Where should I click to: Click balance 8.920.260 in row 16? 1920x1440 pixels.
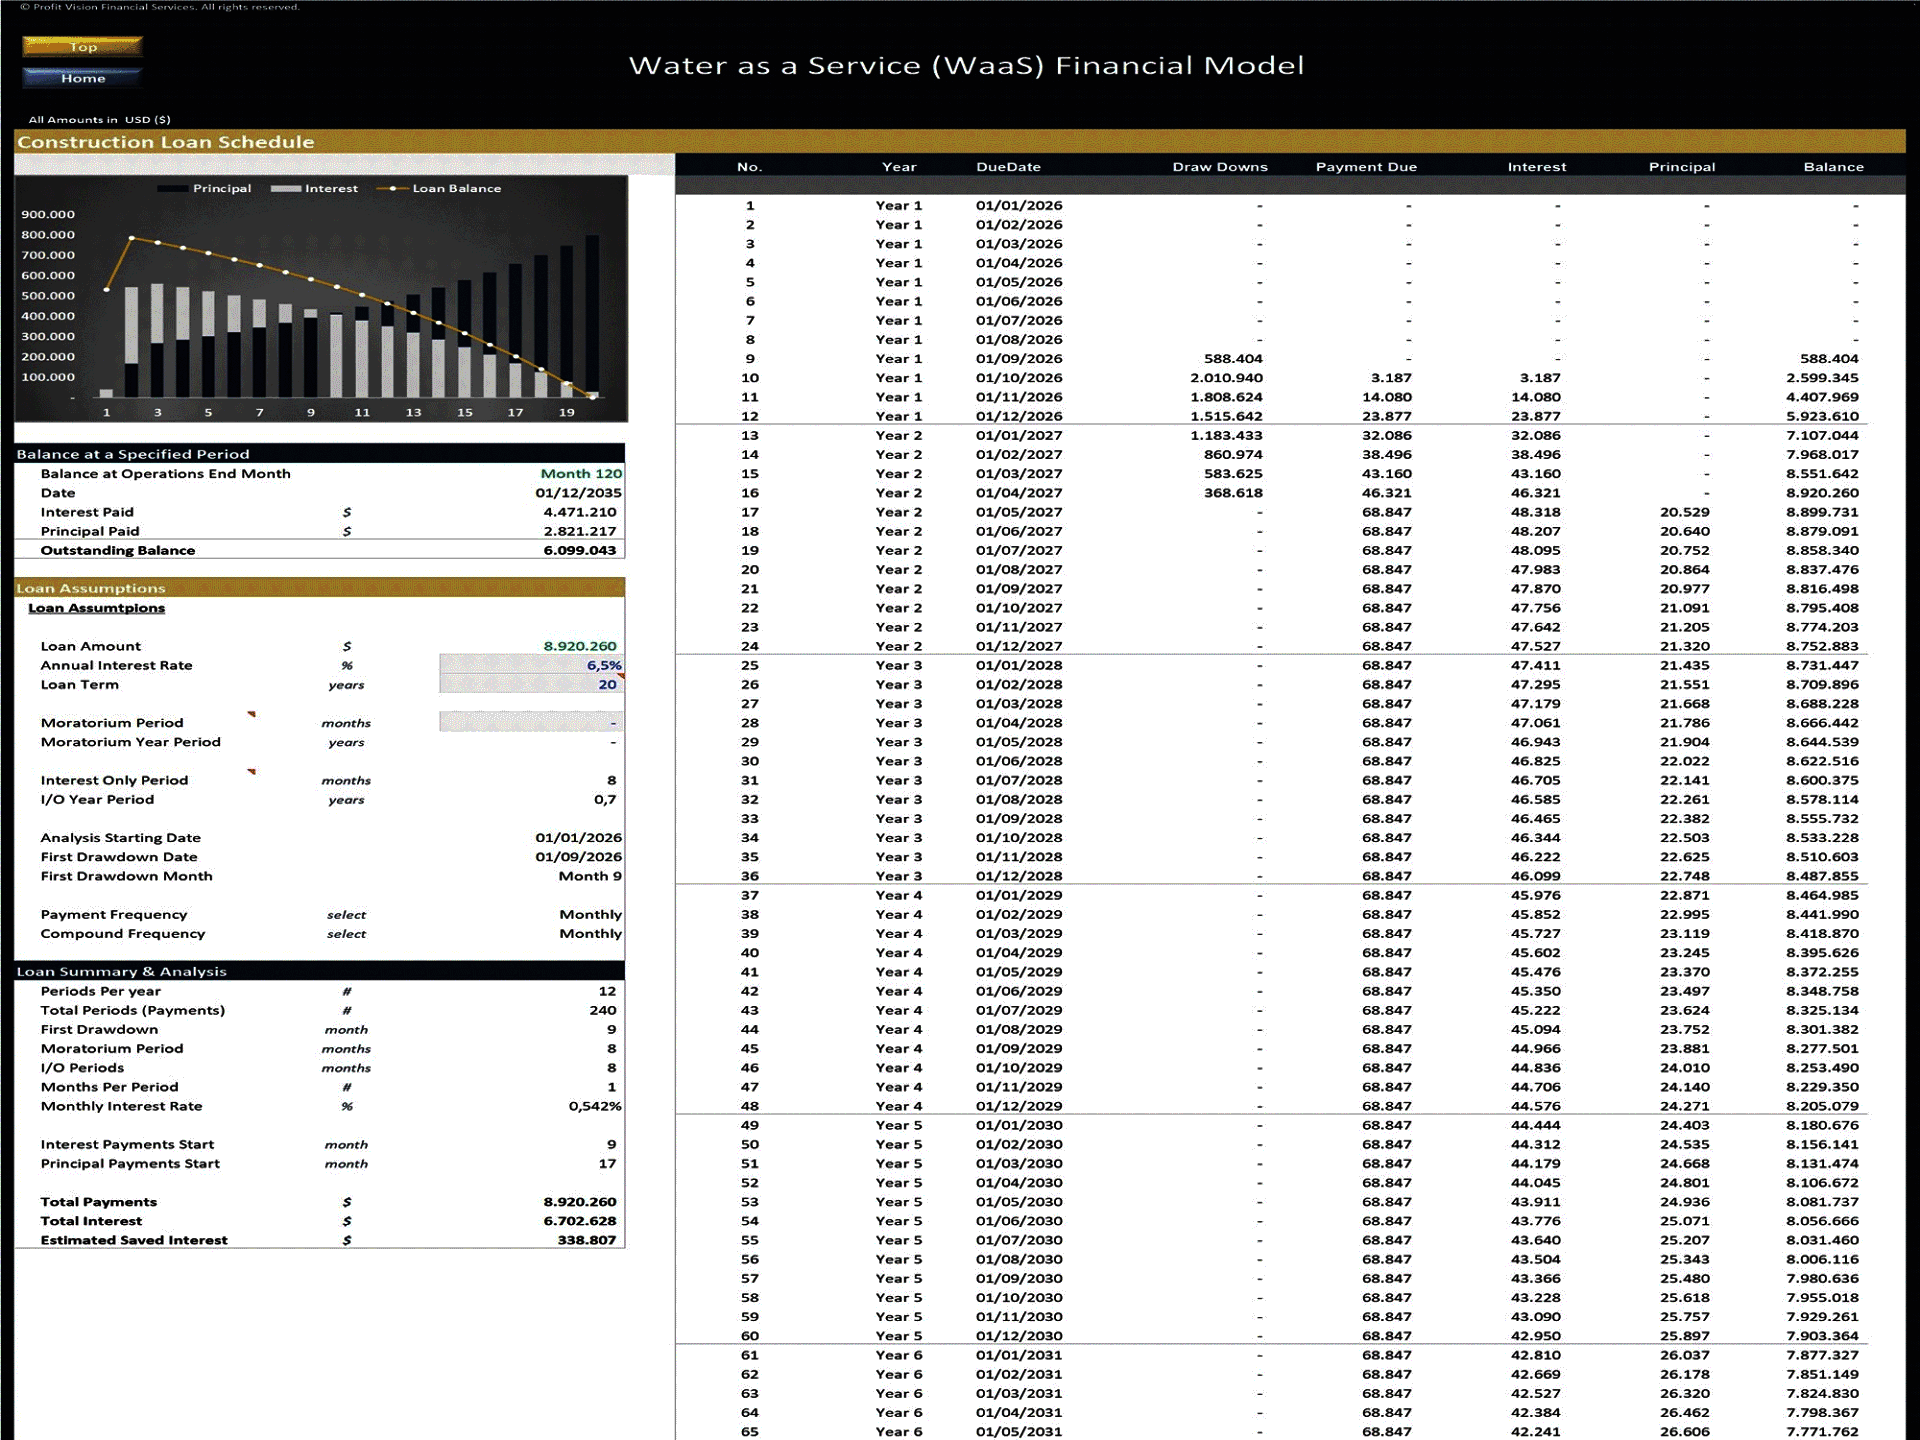click(x=1822, y=493)
